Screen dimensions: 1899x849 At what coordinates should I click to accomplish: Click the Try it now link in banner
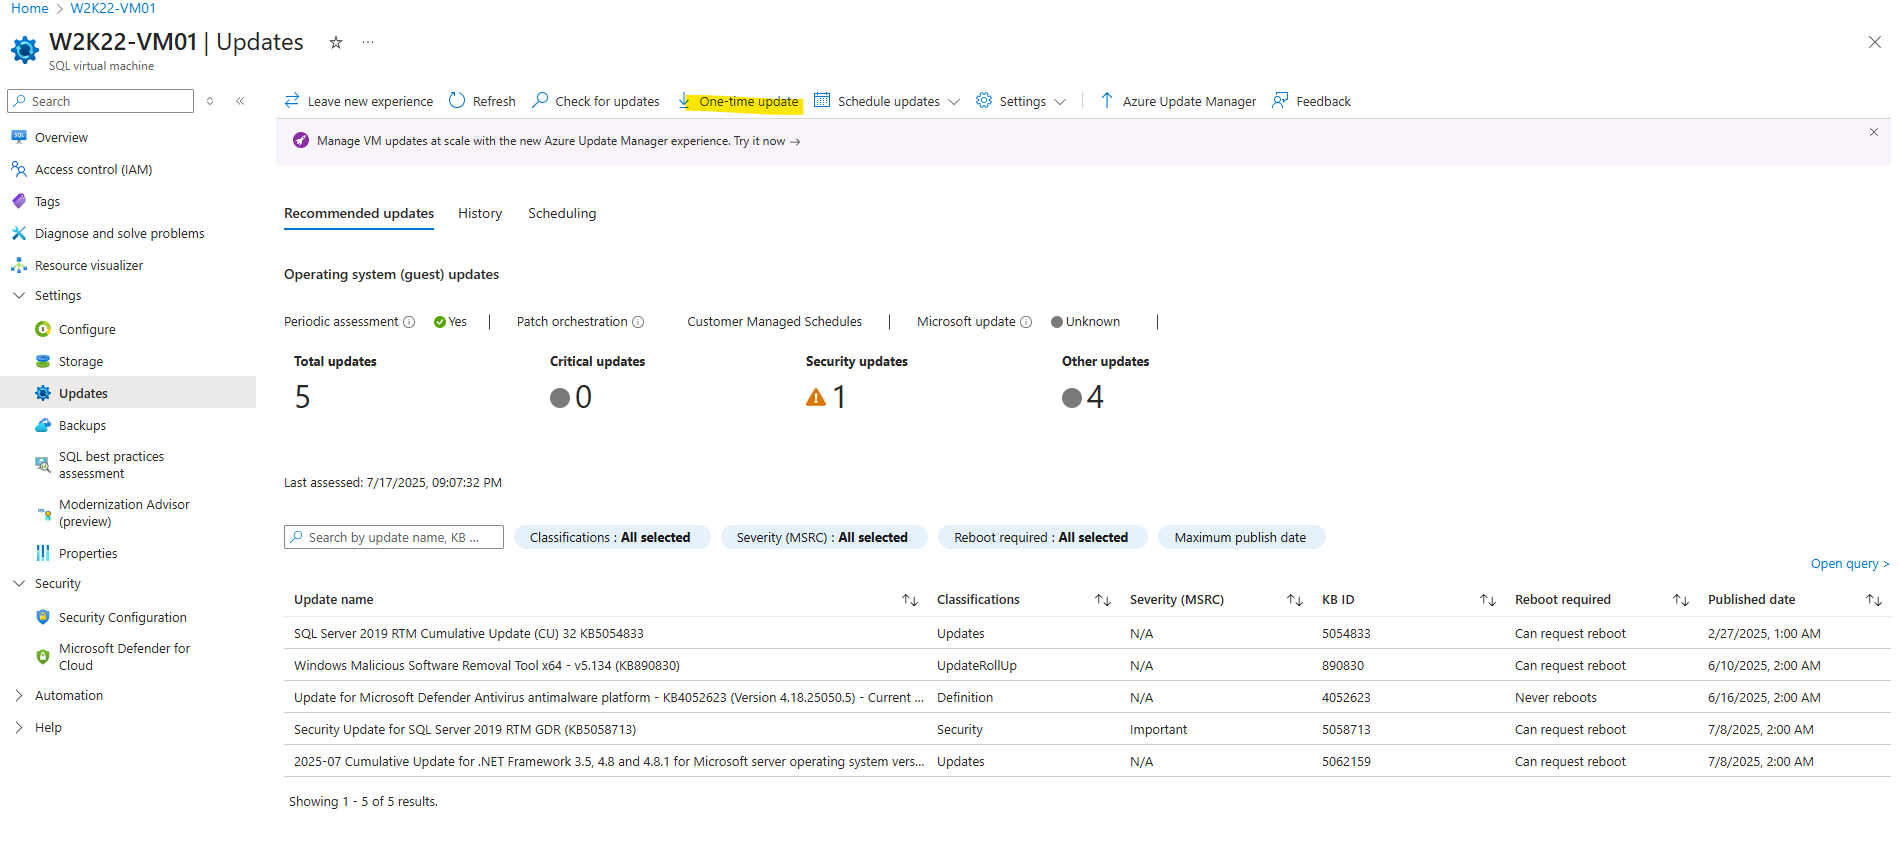click(x=767, y=141)
